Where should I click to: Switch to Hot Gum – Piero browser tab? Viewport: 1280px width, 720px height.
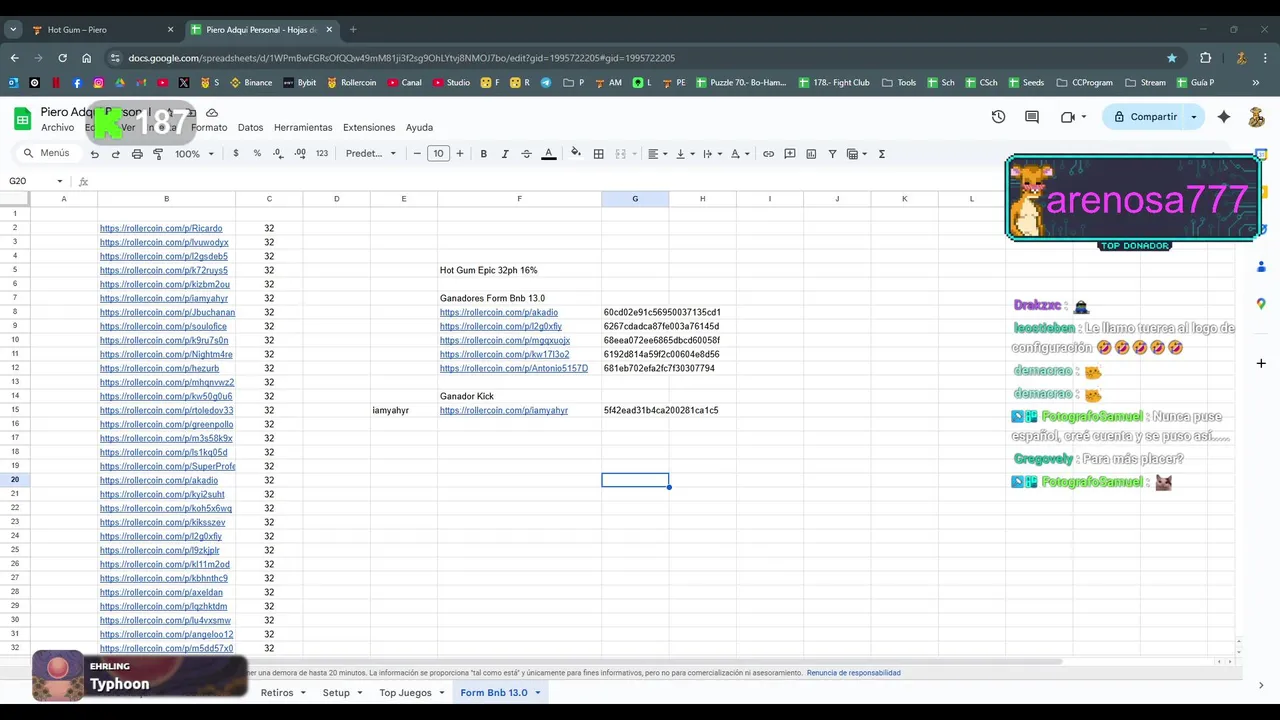click(100, 30)
